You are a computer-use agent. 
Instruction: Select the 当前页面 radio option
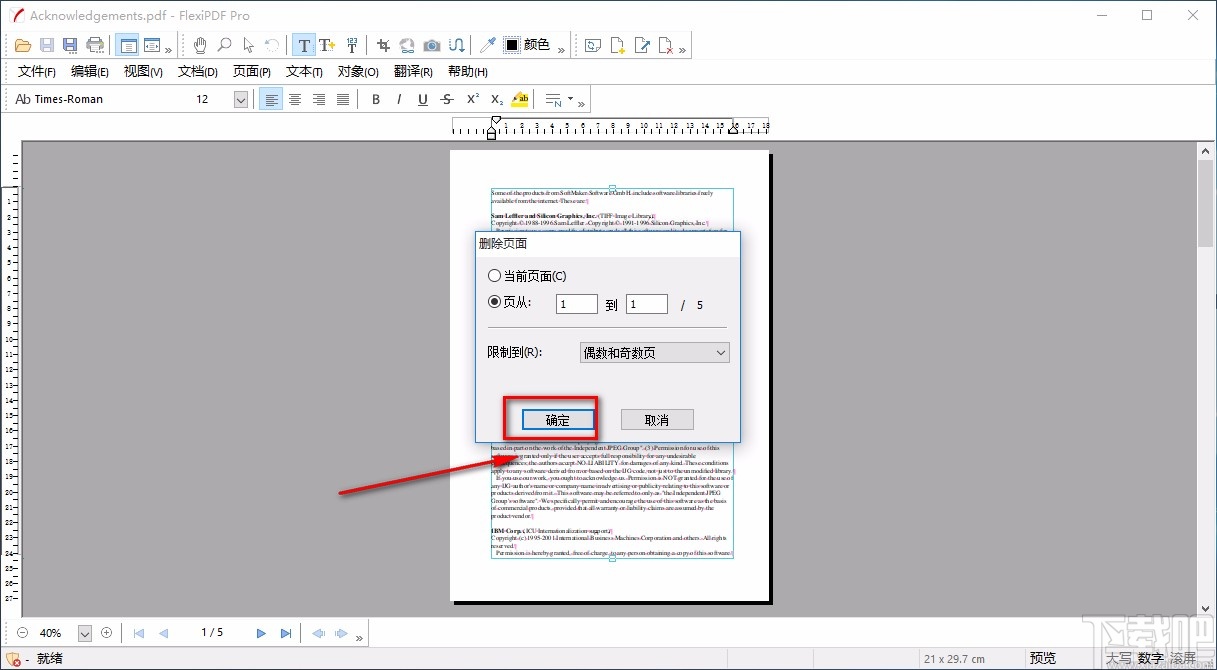pyautogui.click(x=495, y=275)
